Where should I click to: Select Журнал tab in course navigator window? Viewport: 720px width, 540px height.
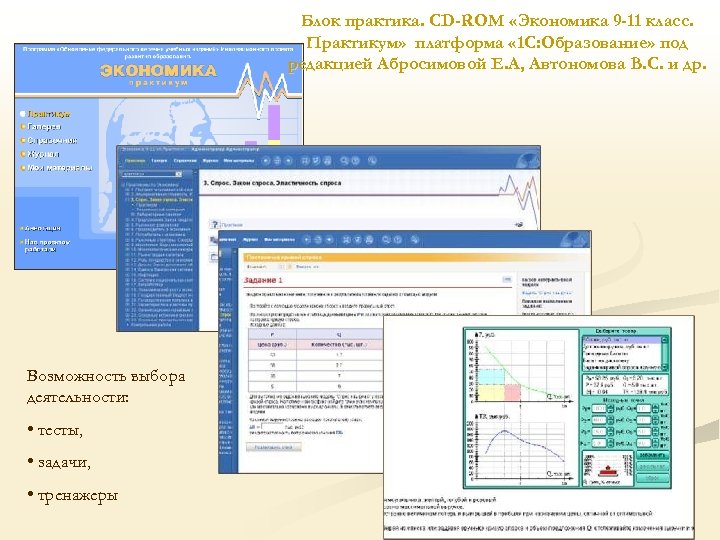[x=210, y=161]
